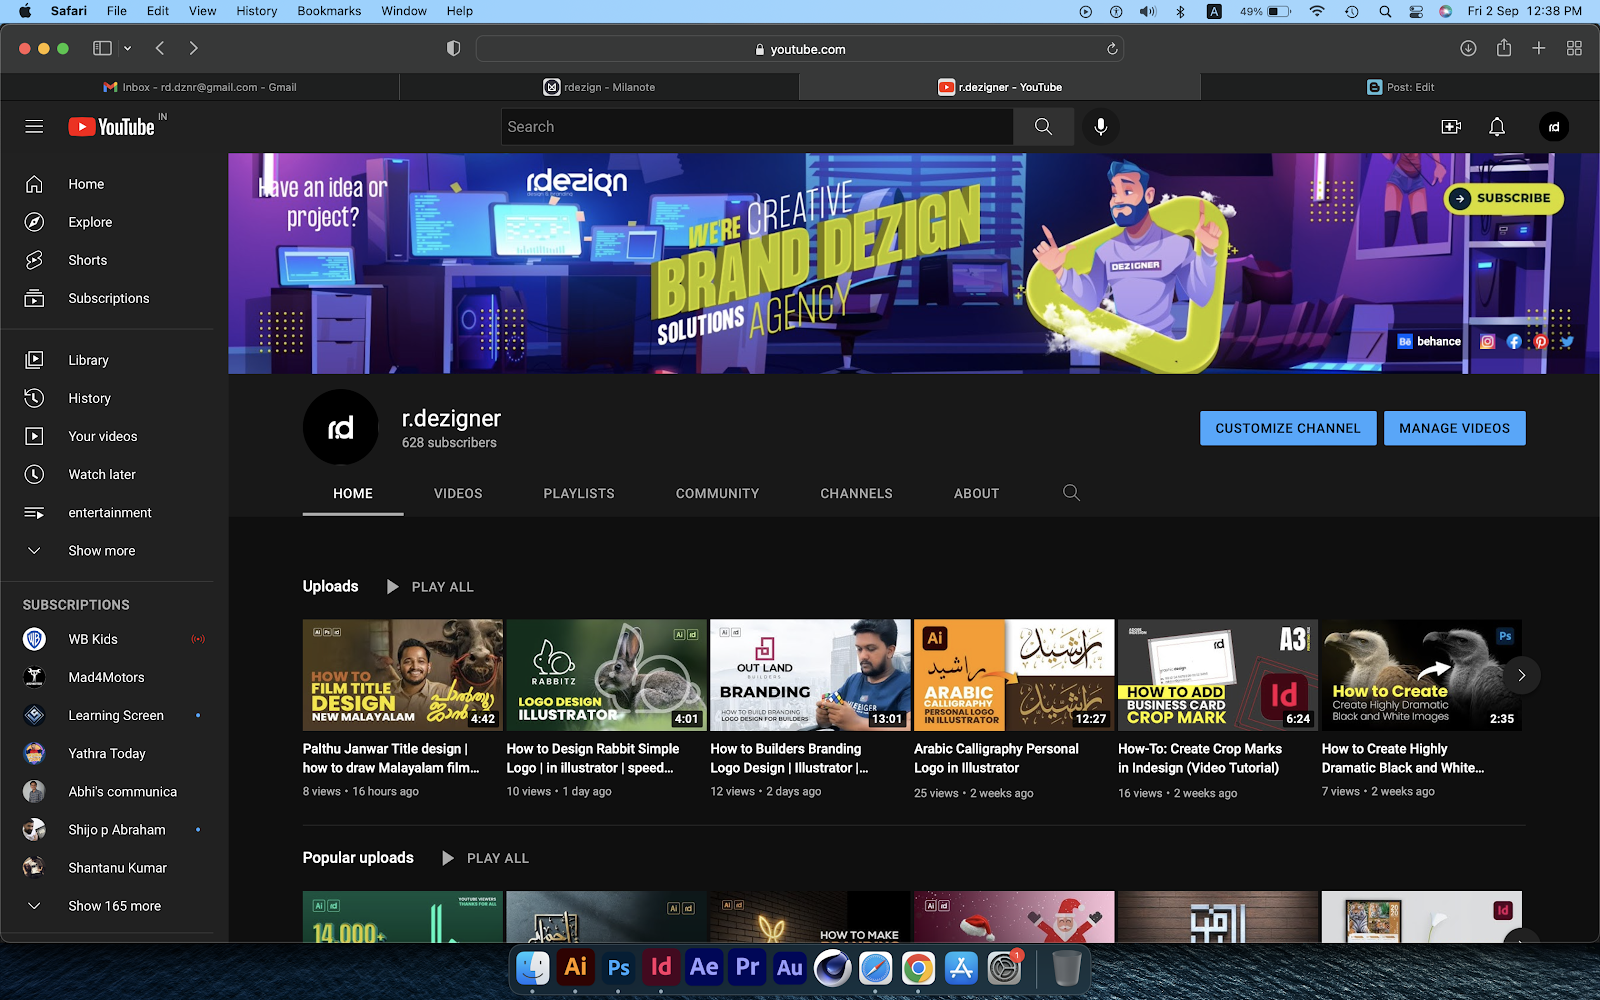Switch to Post: Edit Safari tab
This screenshot has height=1000, width=1600.
1400,87
